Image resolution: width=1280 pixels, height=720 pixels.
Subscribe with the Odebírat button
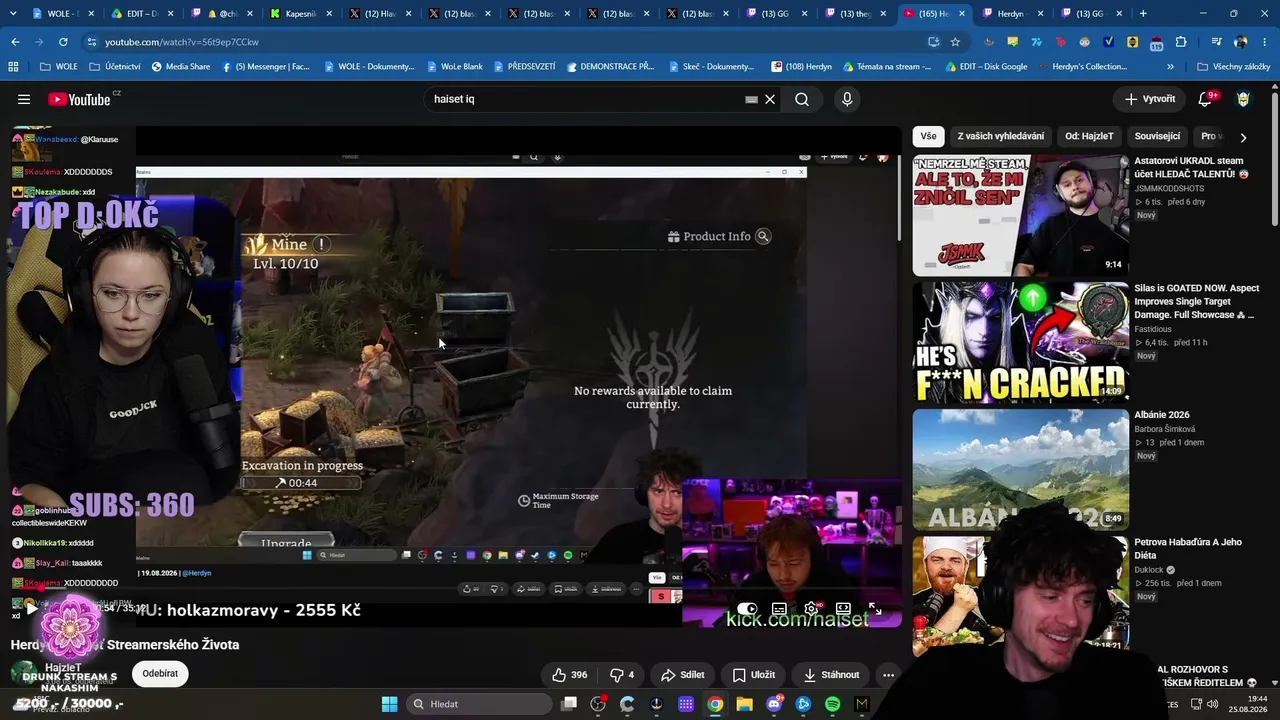(x=160, y=673)
